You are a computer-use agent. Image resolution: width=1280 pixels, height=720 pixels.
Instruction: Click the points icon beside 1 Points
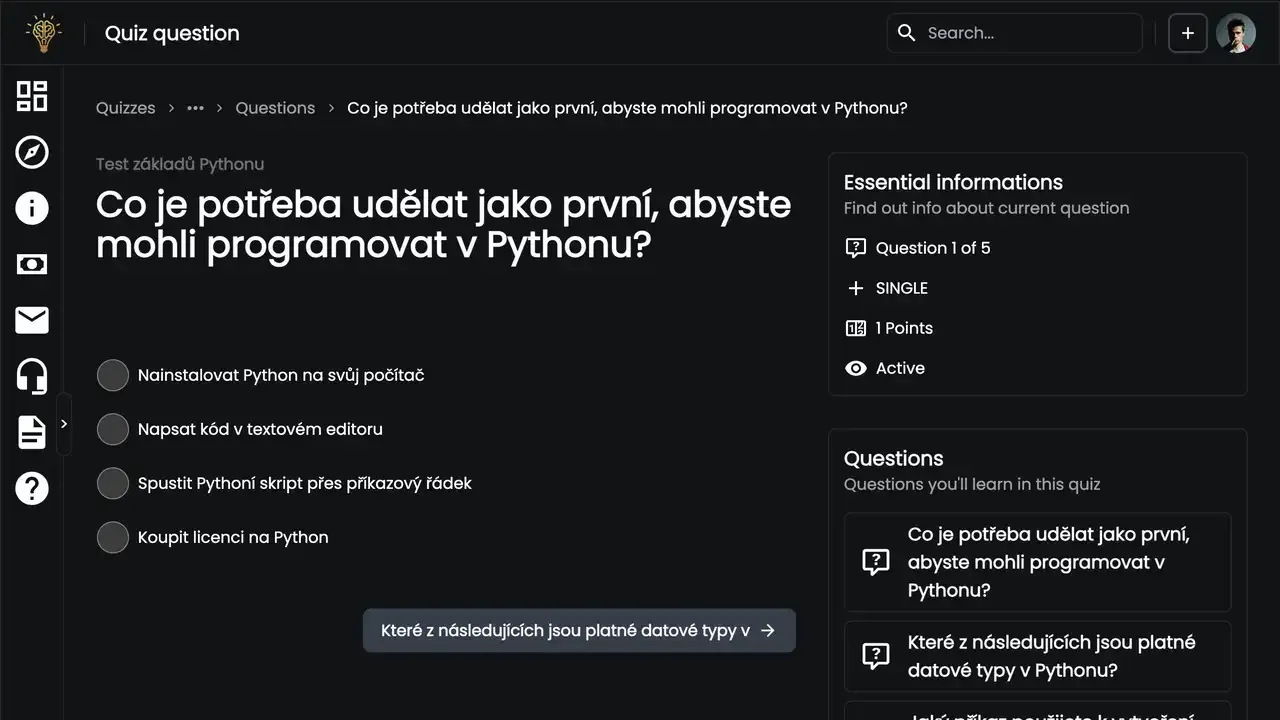pyautogui.click(x=855, y=328)
